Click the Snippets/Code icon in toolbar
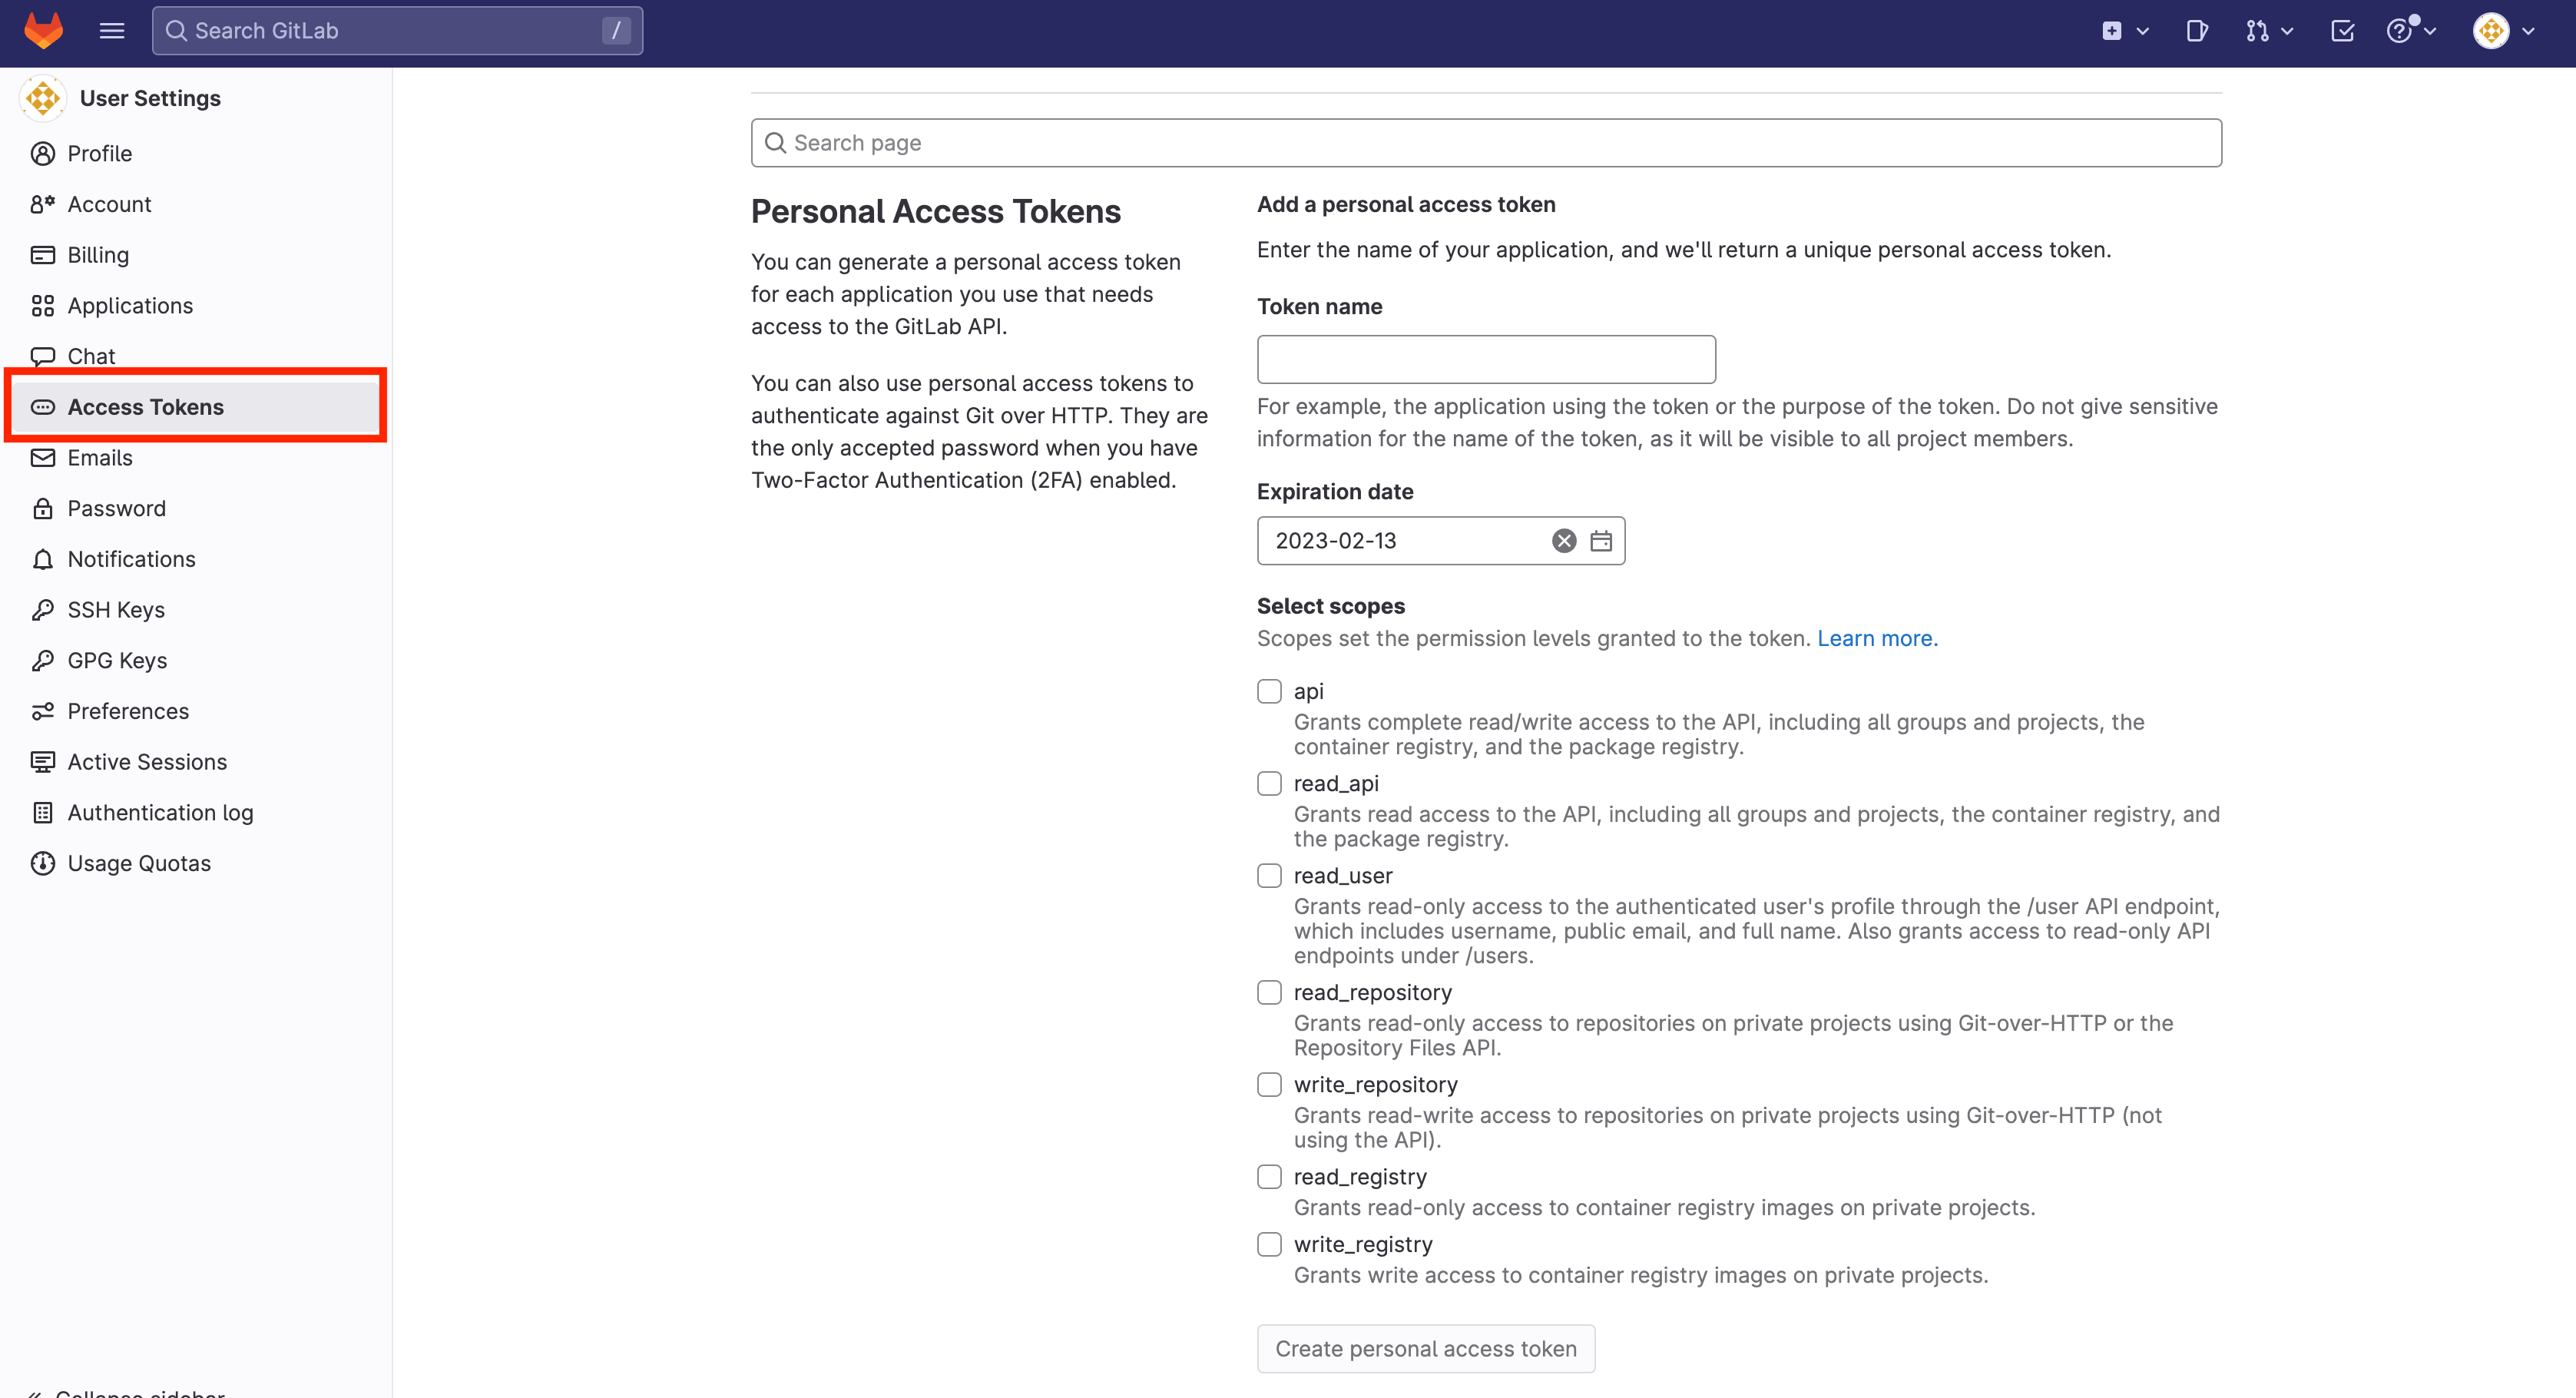This screenshot has width=2576, height=1398. point(2196,29)
